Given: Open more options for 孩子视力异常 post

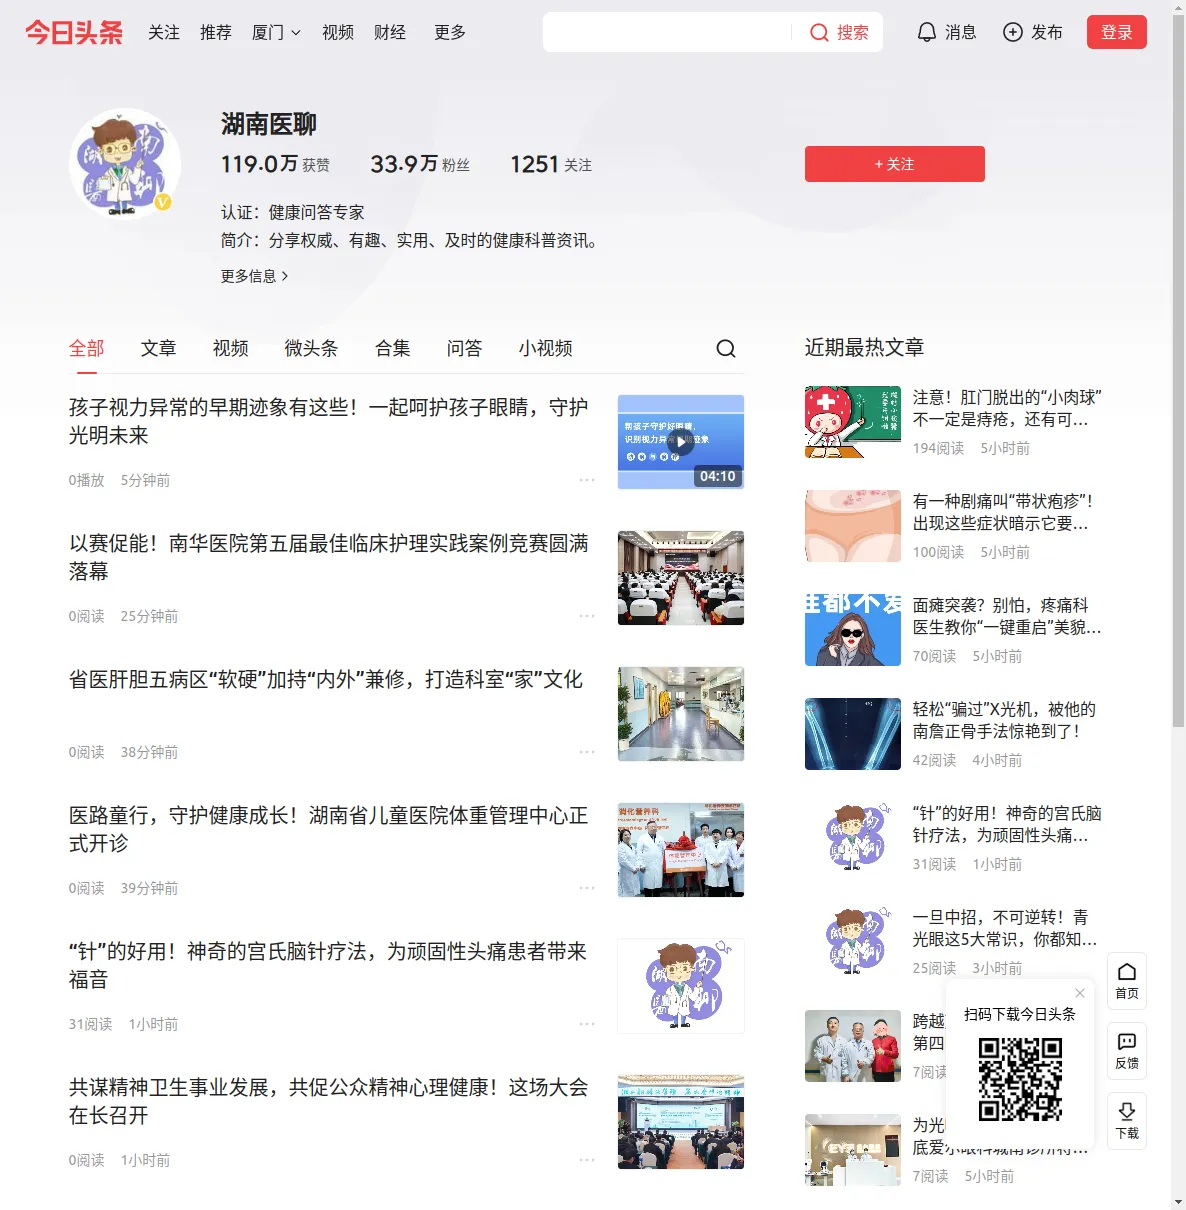Looking at the screenshot, I should click(x=587, y=480).
